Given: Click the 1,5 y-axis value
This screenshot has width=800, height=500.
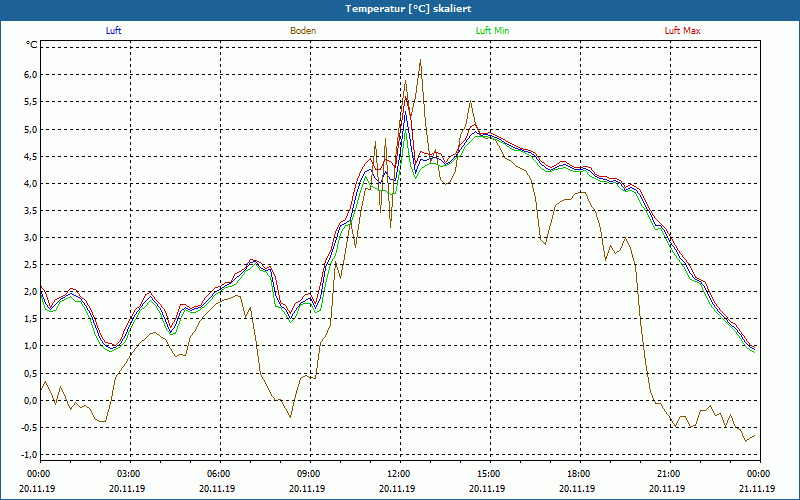Looking at the screenshot, I should click(x=31, y=319).
